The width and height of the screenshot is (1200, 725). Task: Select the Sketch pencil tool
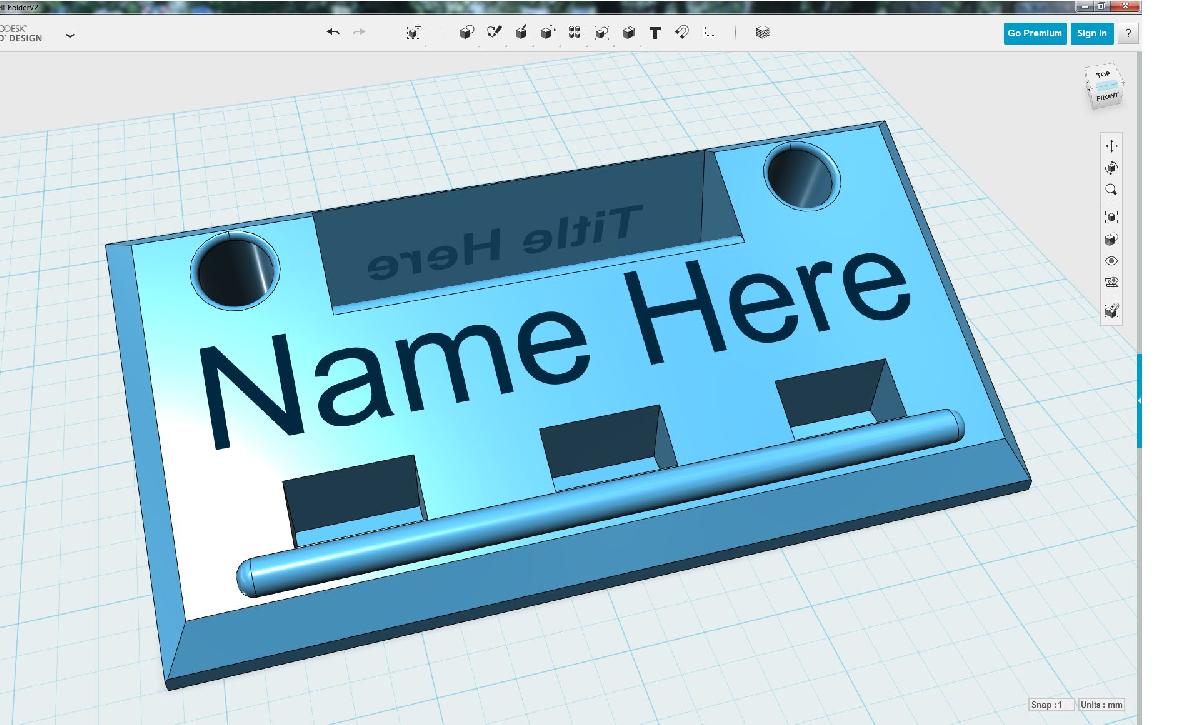tap(494, 33)
